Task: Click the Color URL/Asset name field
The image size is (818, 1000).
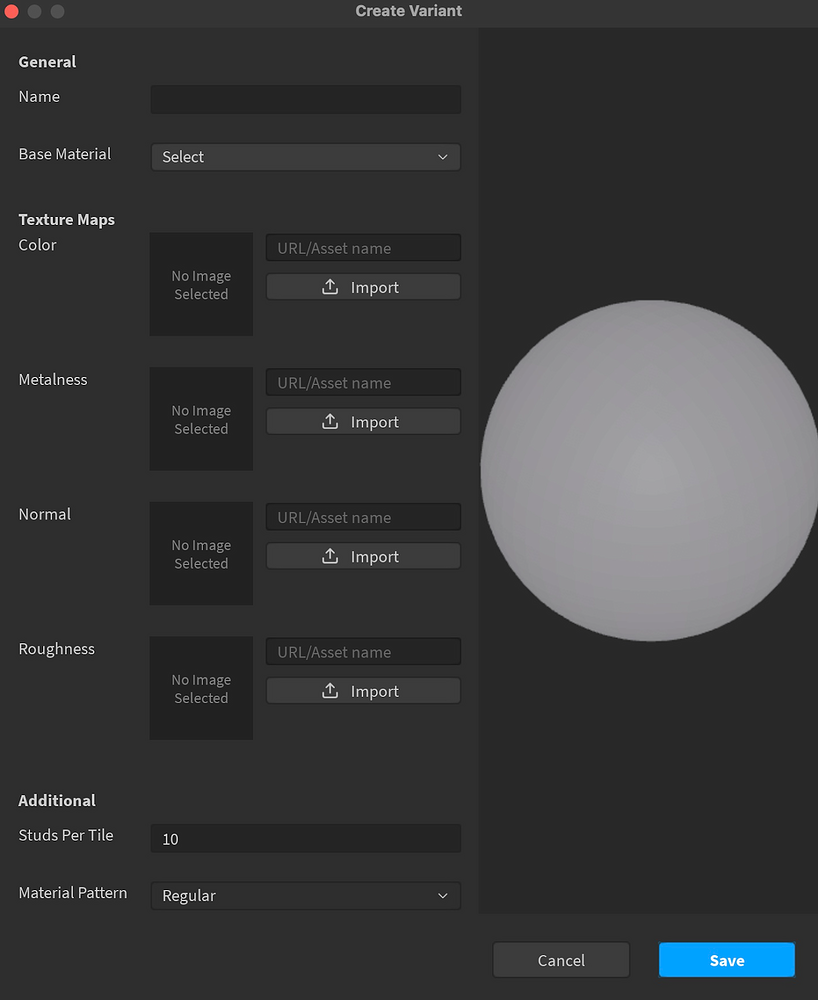Action: click(362, 247)
